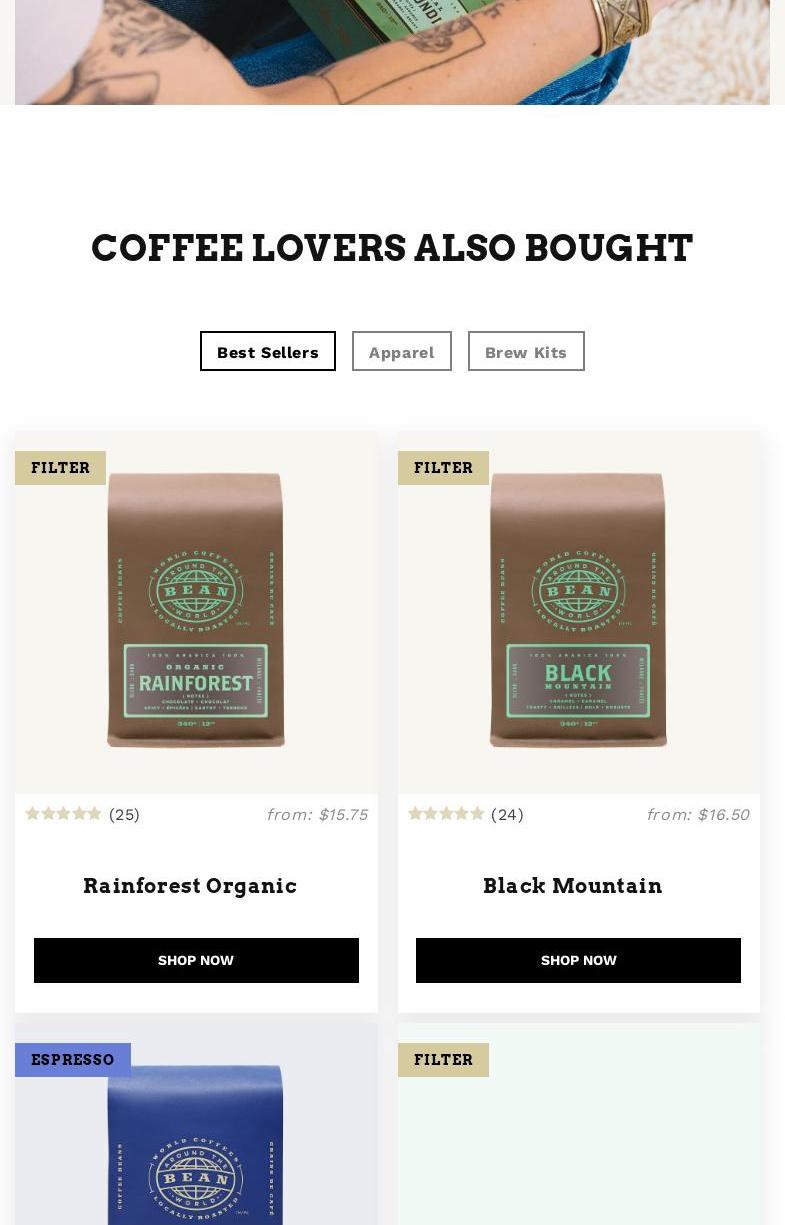Open Rainforest Organic coffee bag image

click(x=196, y=610)
